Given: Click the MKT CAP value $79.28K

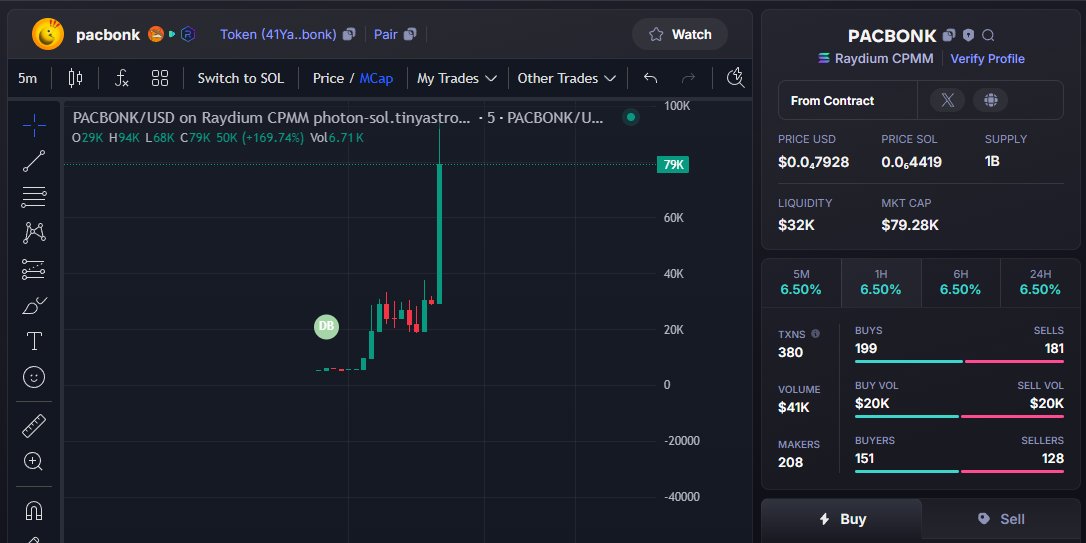Looking at the screenshot, I should tap(909, 225).
